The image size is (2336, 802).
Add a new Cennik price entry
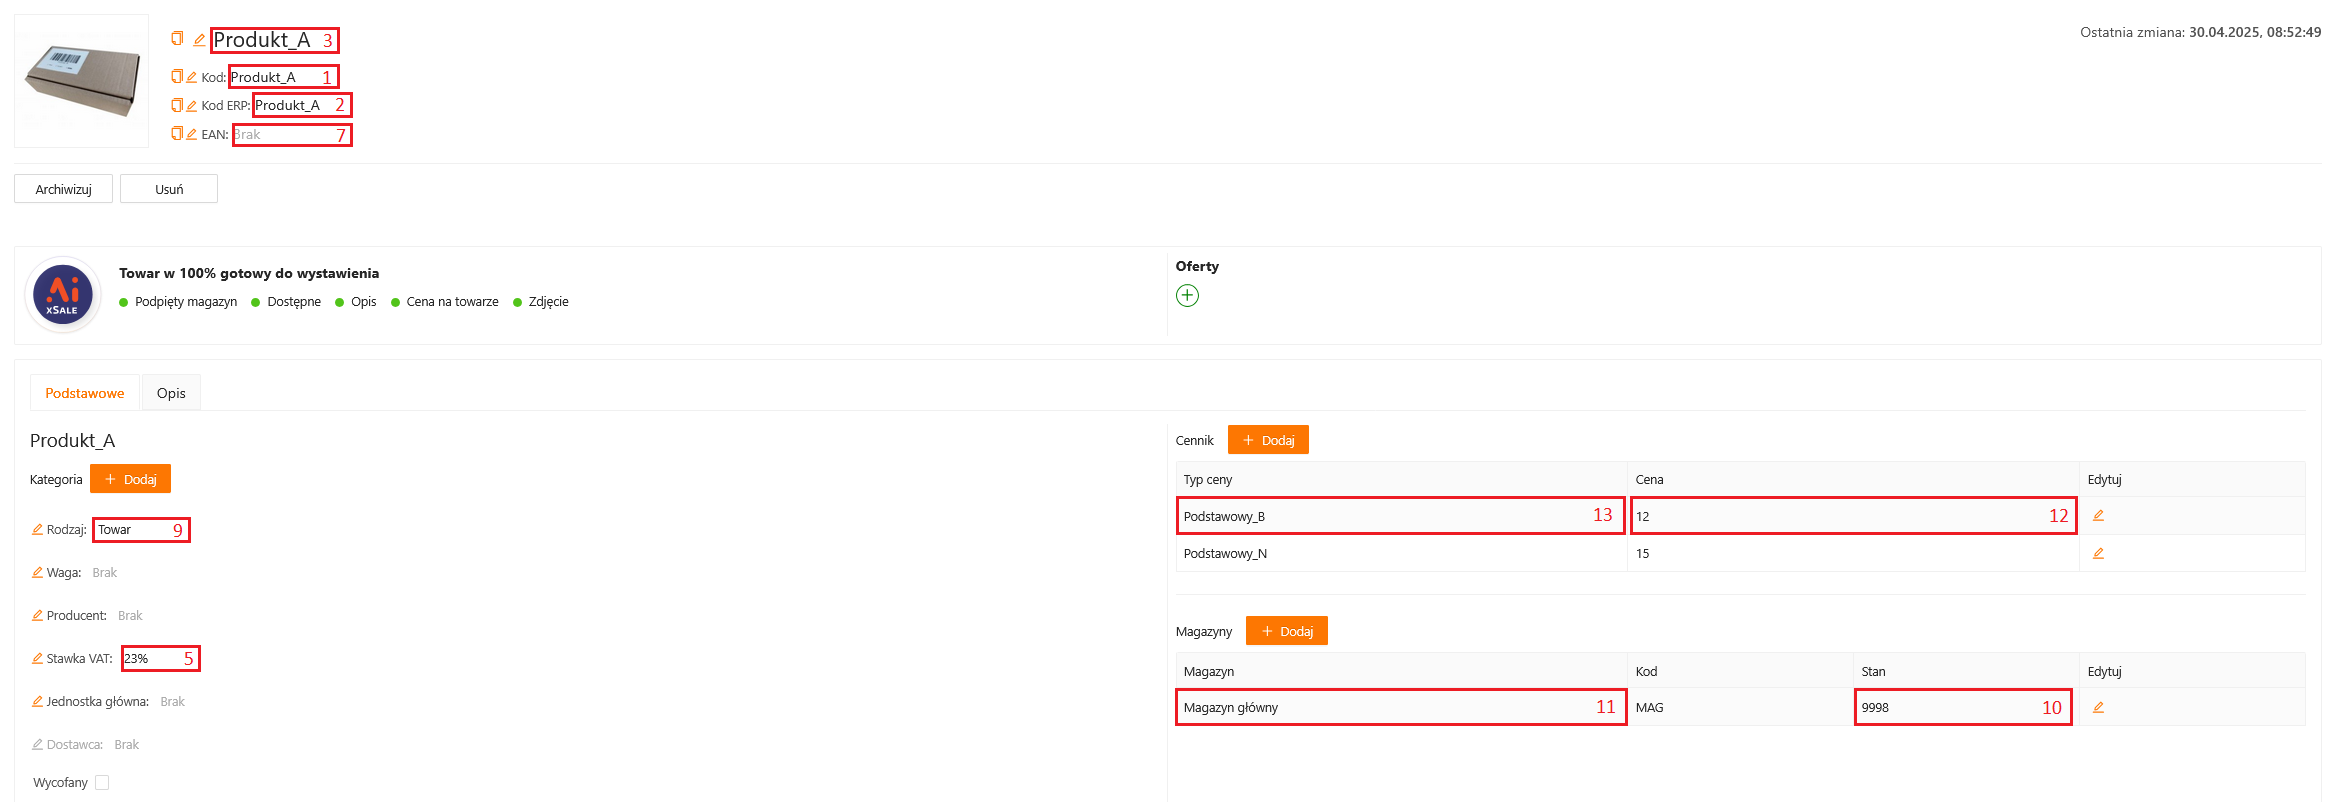tap(1267, 440)
